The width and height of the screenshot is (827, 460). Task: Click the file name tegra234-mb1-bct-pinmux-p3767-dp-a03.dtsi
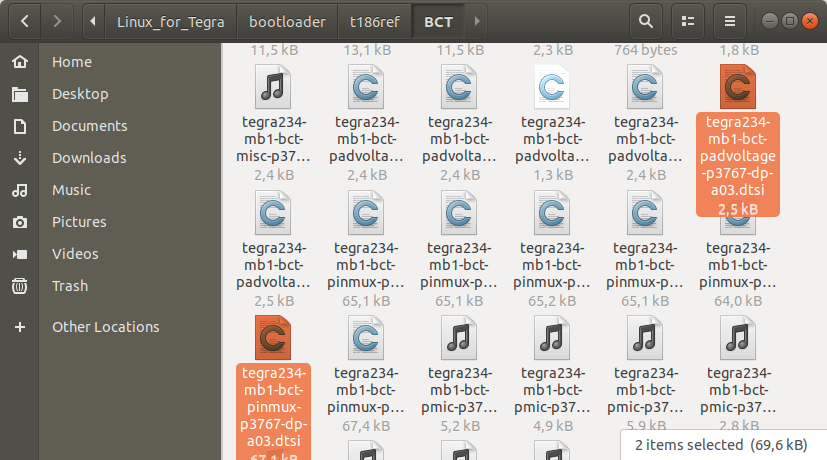coord(273,407)
